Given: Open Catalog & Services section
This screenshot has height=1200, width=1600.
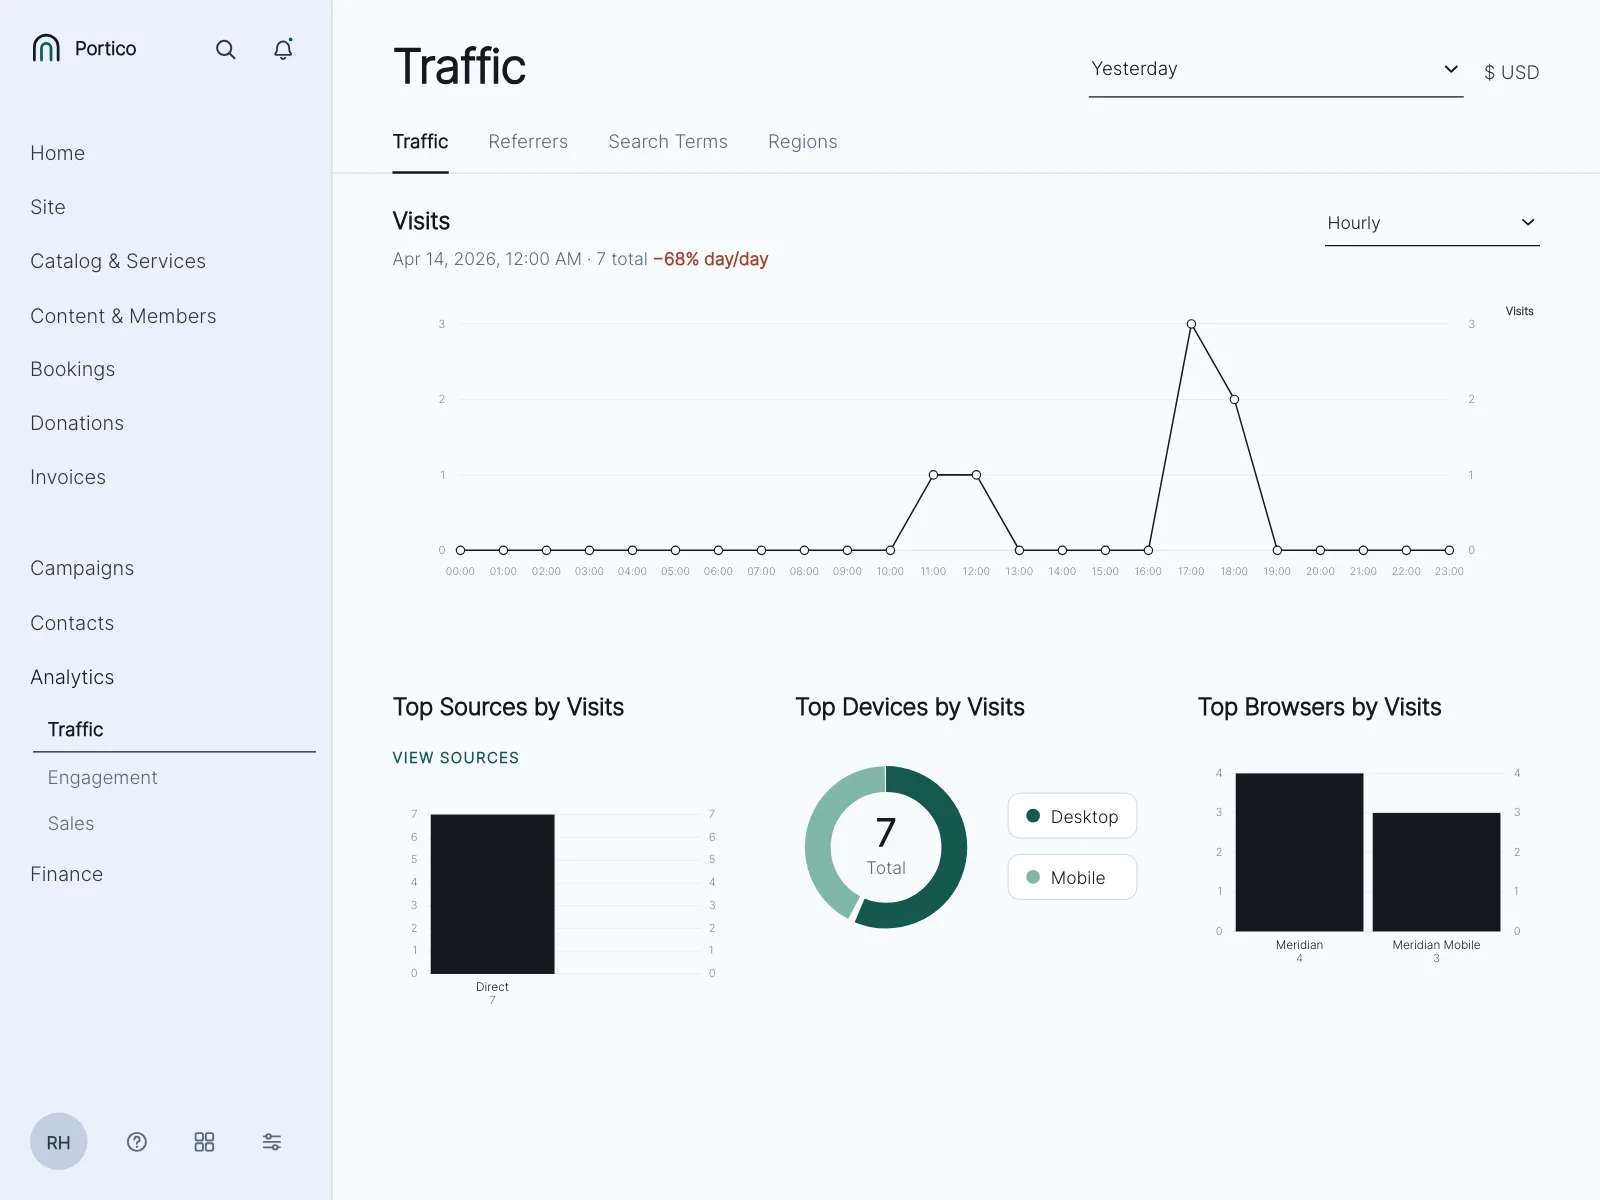Looking at the screenshot, I should [118, 261].
